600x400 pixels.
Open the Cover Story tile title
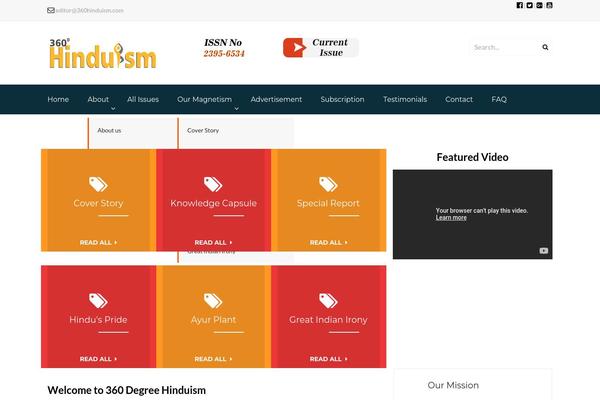tap(98, 203)
